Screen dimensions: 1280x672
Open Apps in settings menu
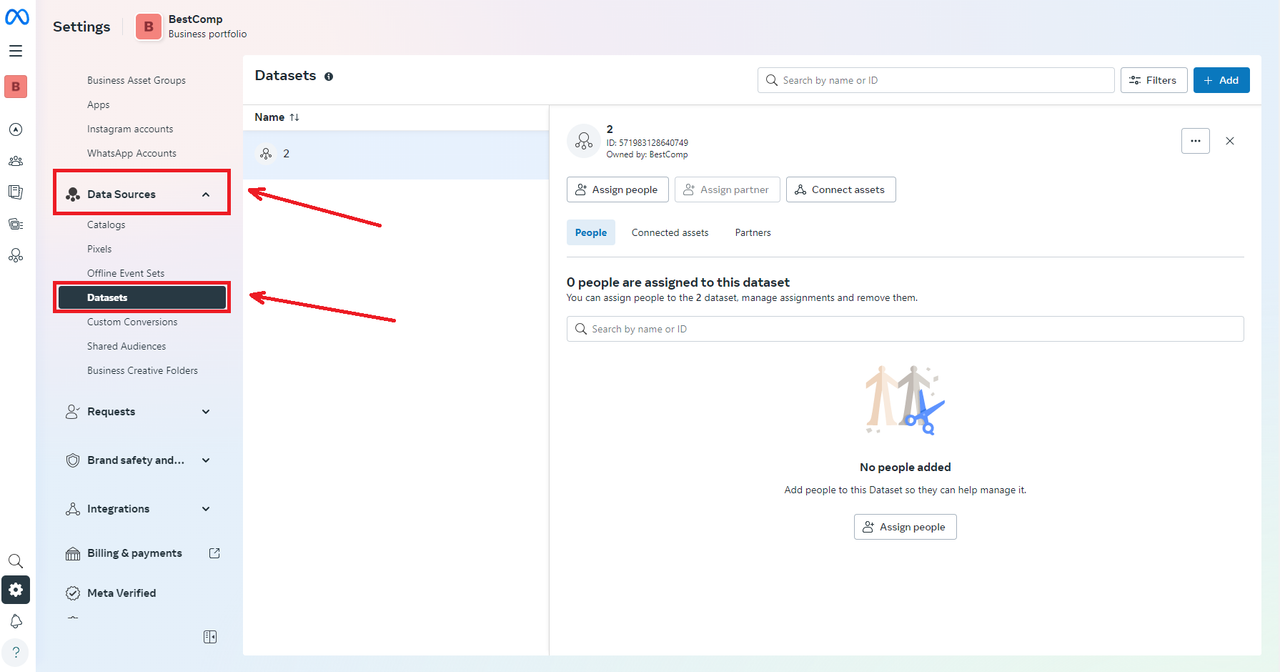tap(98, 105)
